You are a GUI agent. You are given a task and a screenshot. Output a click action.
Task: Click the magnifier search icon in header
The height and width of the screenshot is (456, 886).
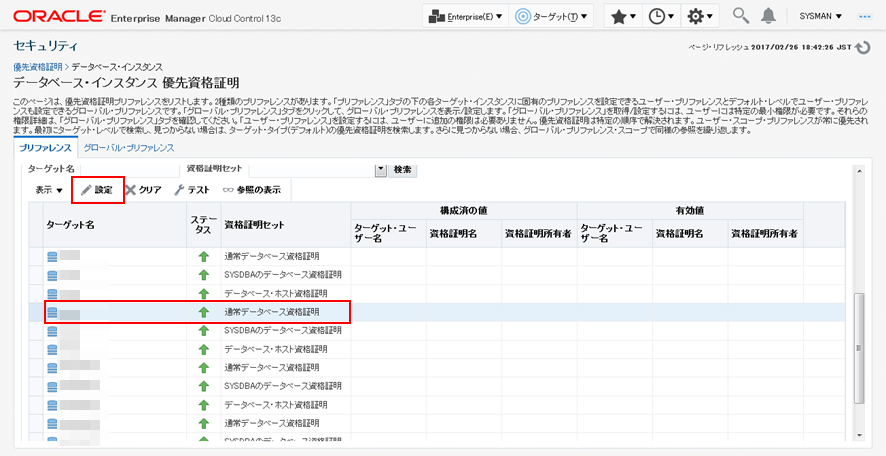pyautogui.click(x=740, y=16)
